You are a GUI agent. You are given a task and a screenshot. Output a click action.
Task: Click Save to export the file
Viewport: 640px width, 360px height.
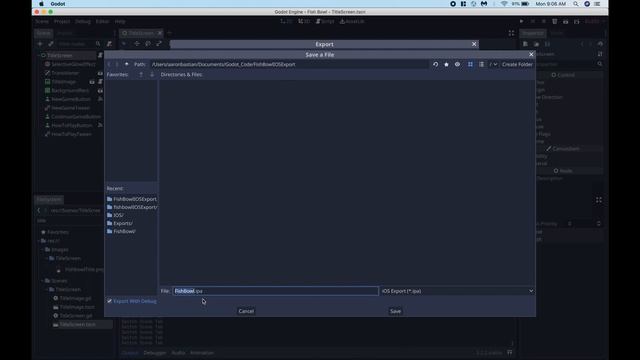pos(396,311)
